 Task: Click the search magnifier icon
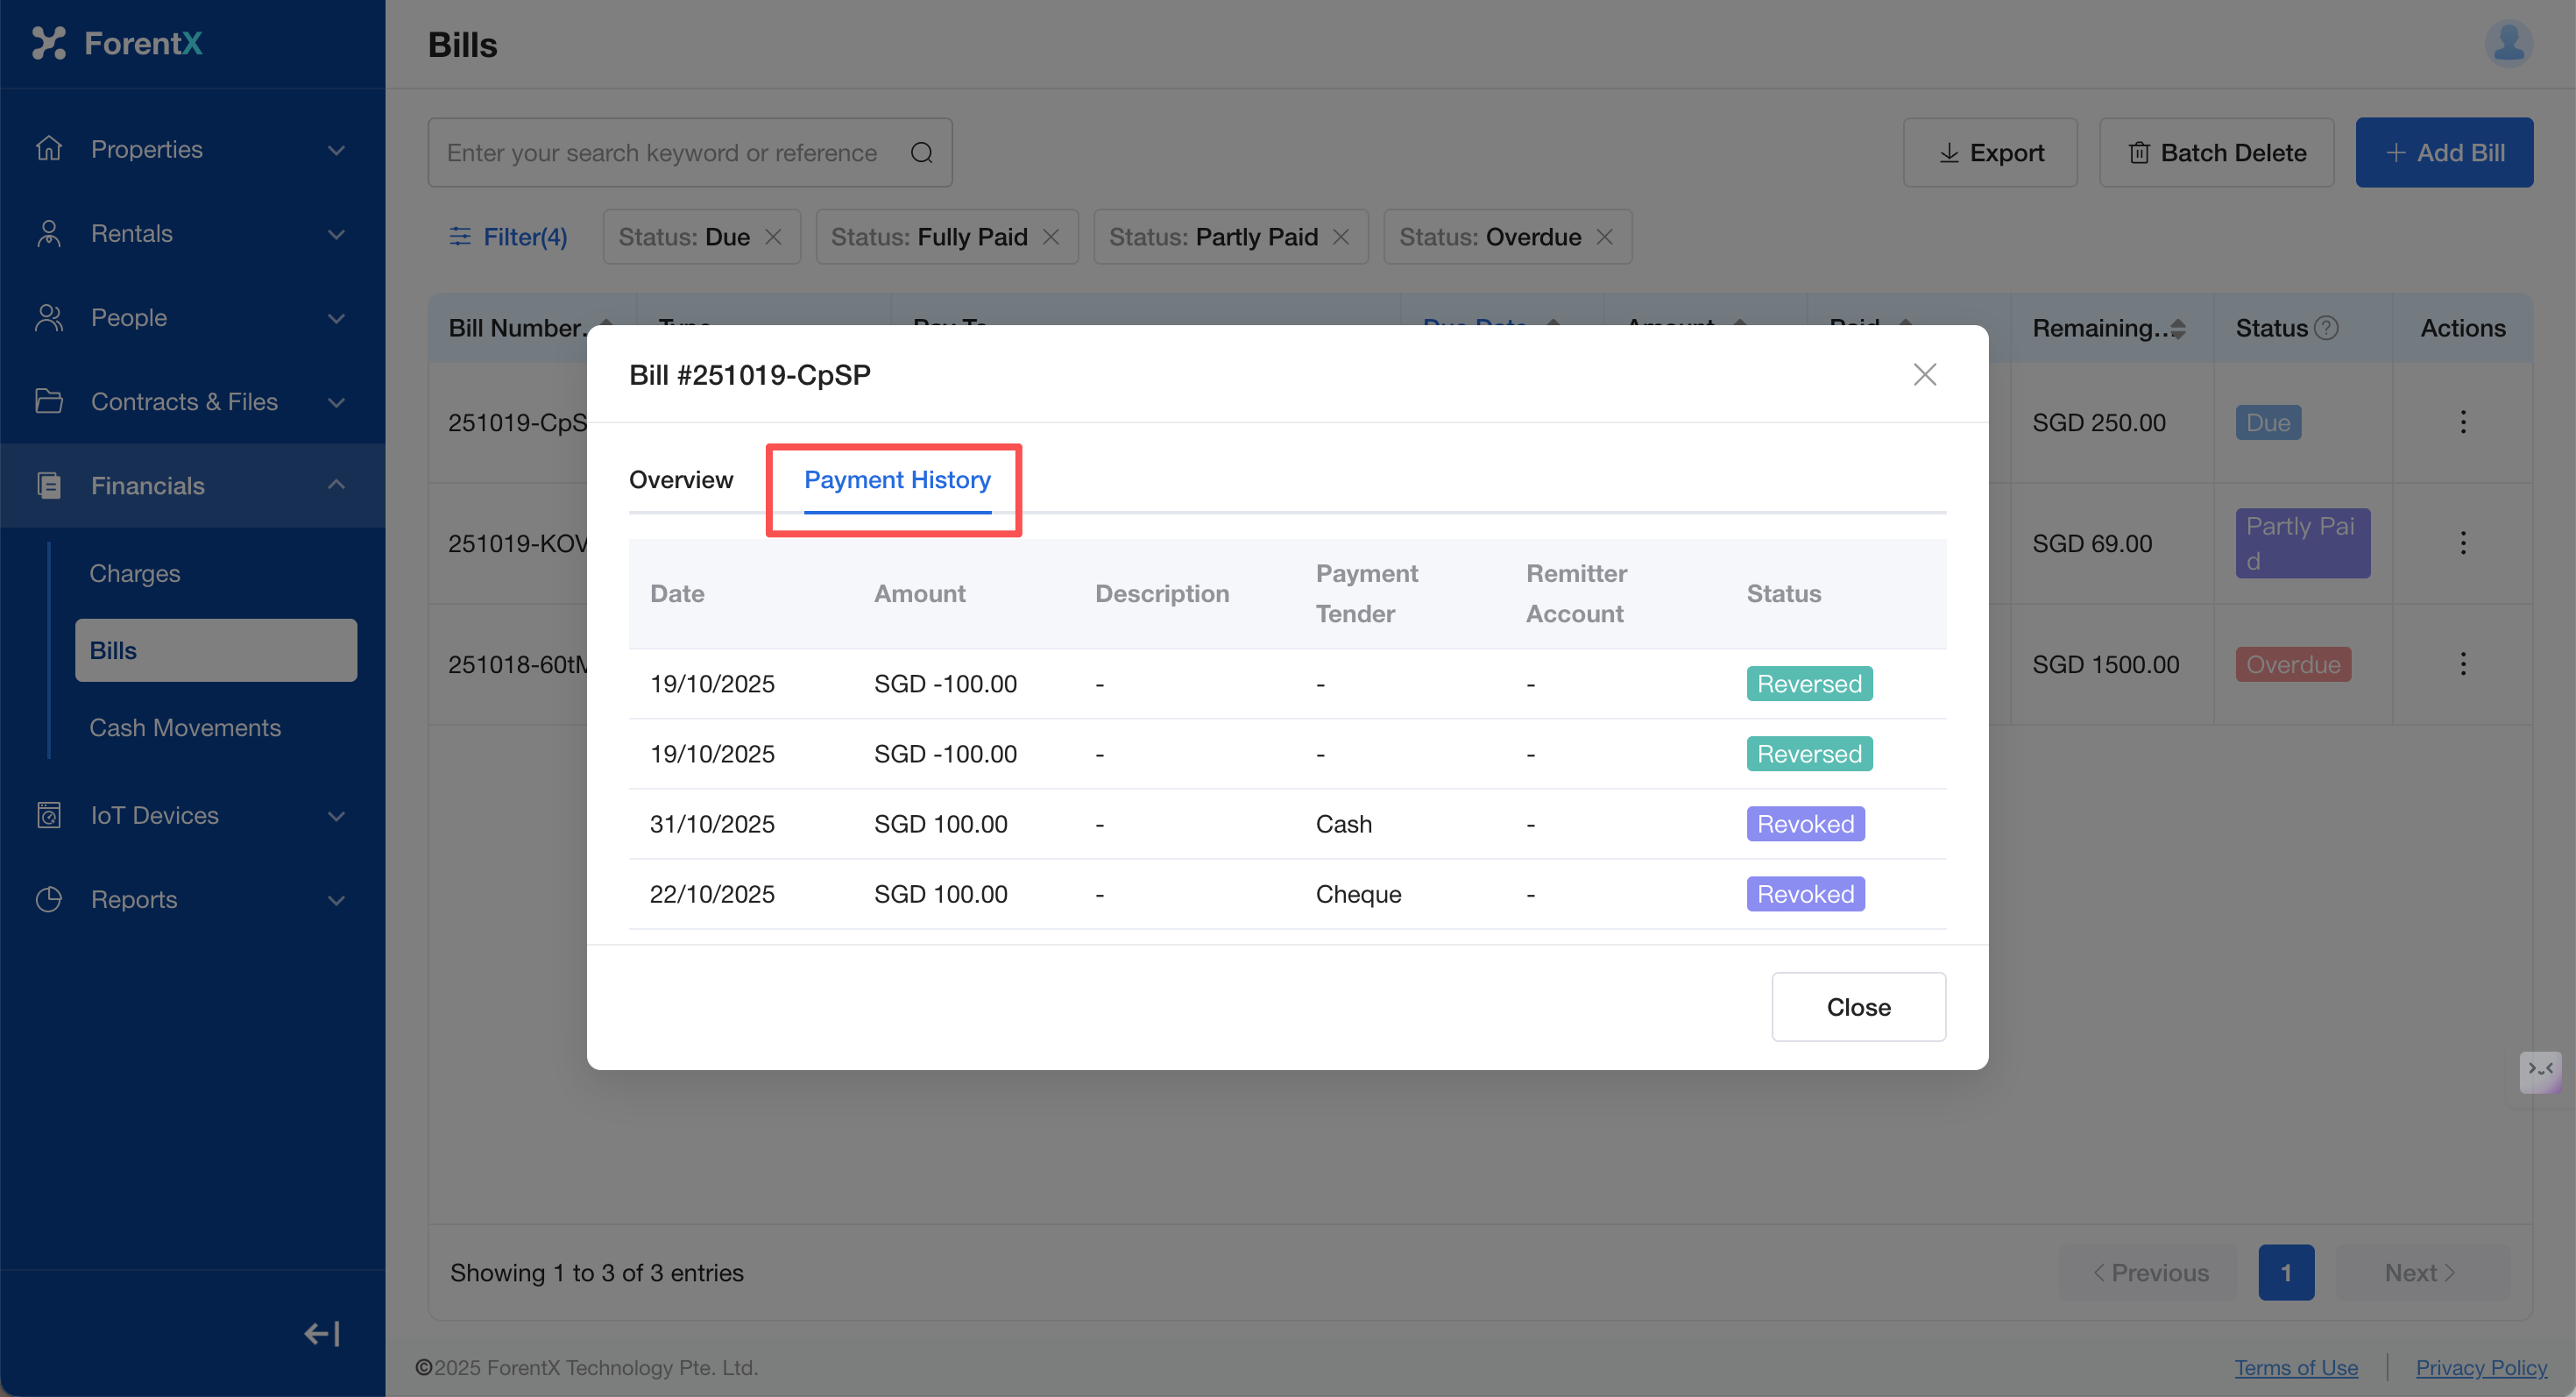(x=921, y=153)
